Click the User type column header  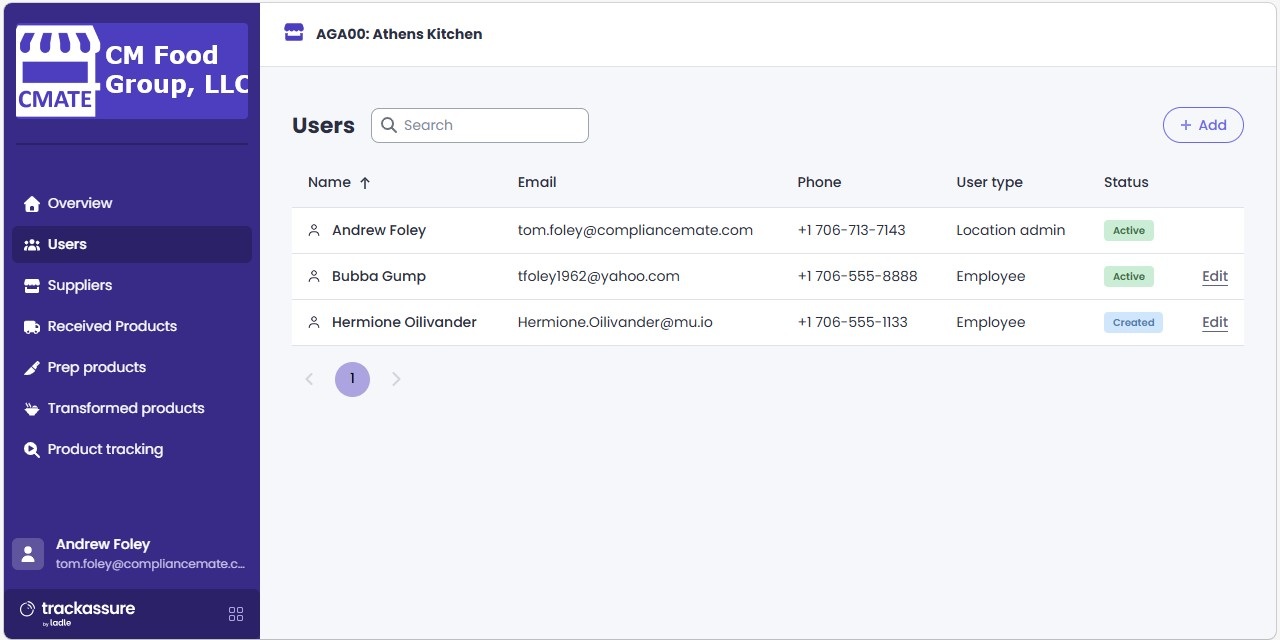pos(989,182)
